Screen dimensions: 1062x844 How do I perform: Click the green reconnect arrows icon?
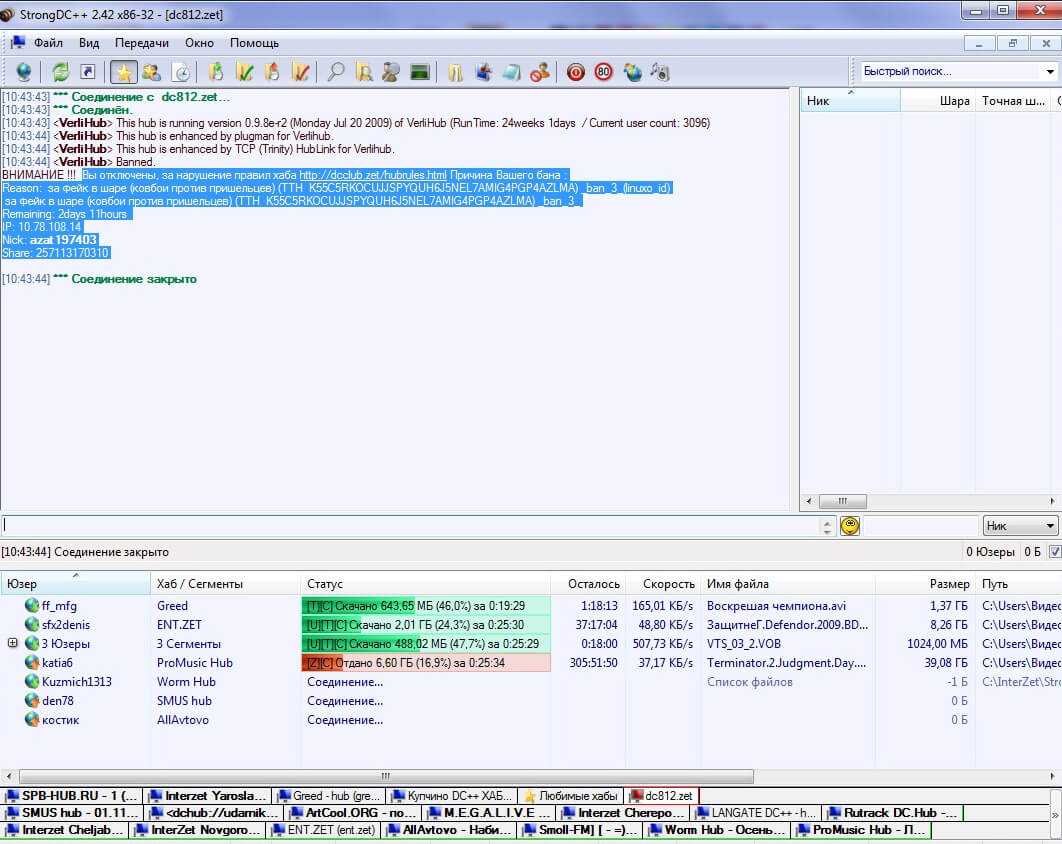[x=60, y=72]
